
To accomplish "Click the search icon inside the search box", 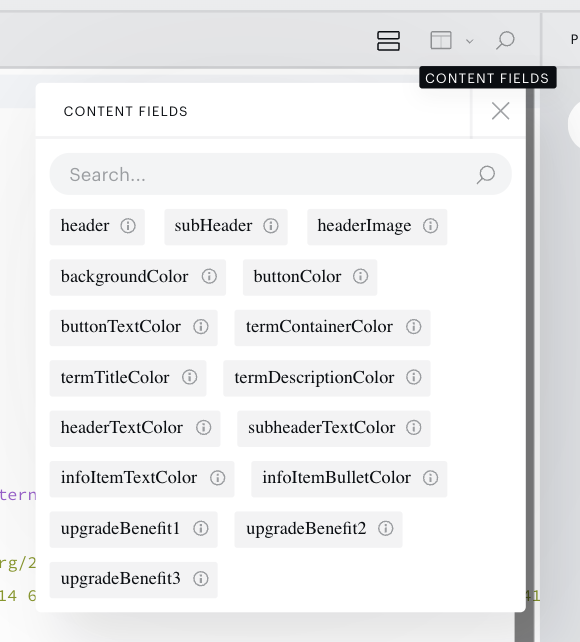I will point(485,175).
